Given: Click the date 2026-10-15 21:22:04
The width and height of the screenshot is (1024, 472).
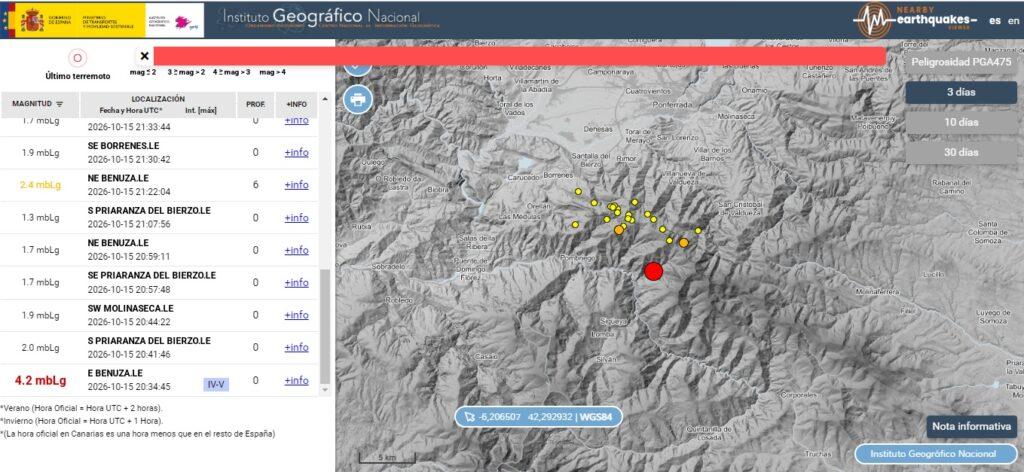Looking at the screenshot, I should click(x=129, y=192).
